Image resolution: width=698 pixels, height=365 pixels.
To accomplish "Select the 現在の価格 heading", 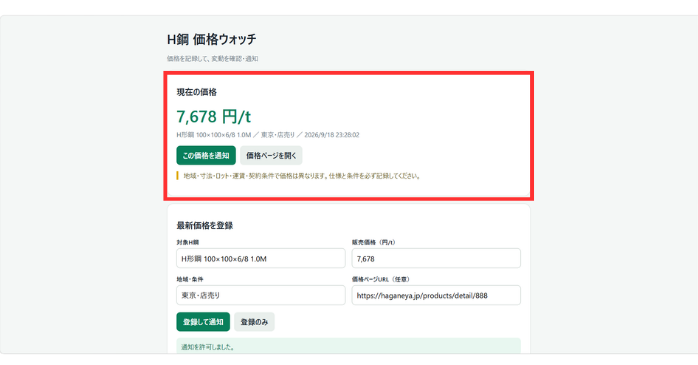I will [196, 92].
